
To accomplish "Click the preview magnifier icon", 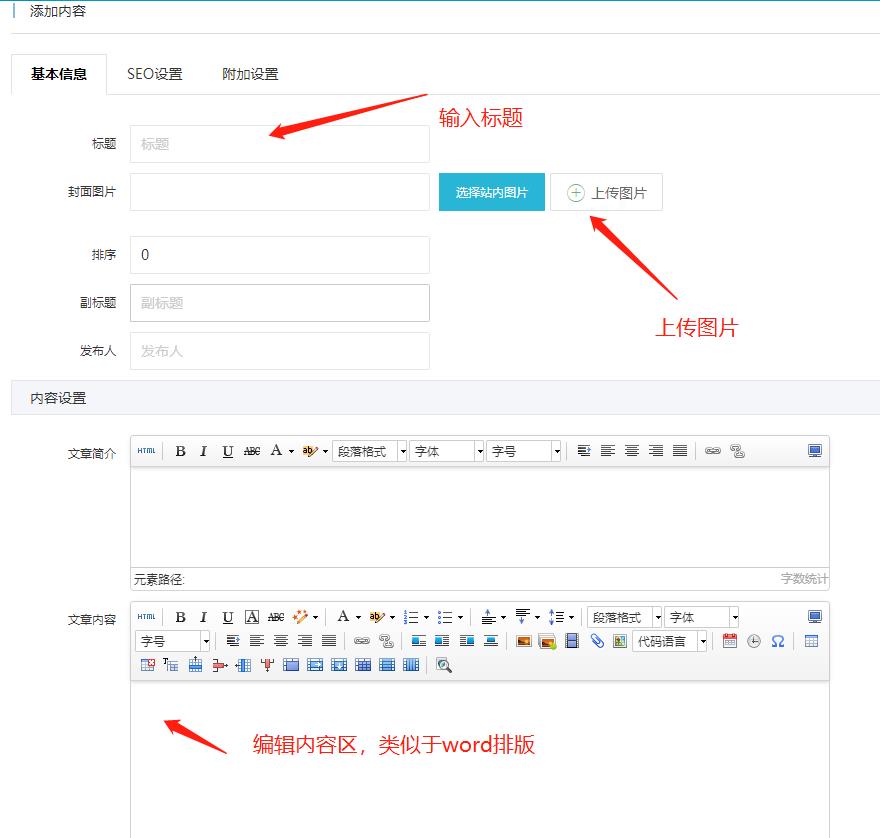I will [444, 665].
